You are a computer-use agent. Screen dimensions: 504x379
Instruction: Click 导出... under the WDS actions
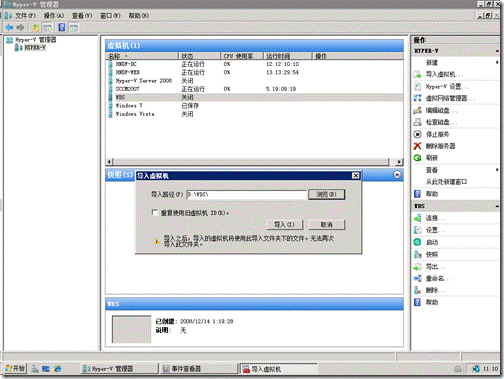(435, 266)
